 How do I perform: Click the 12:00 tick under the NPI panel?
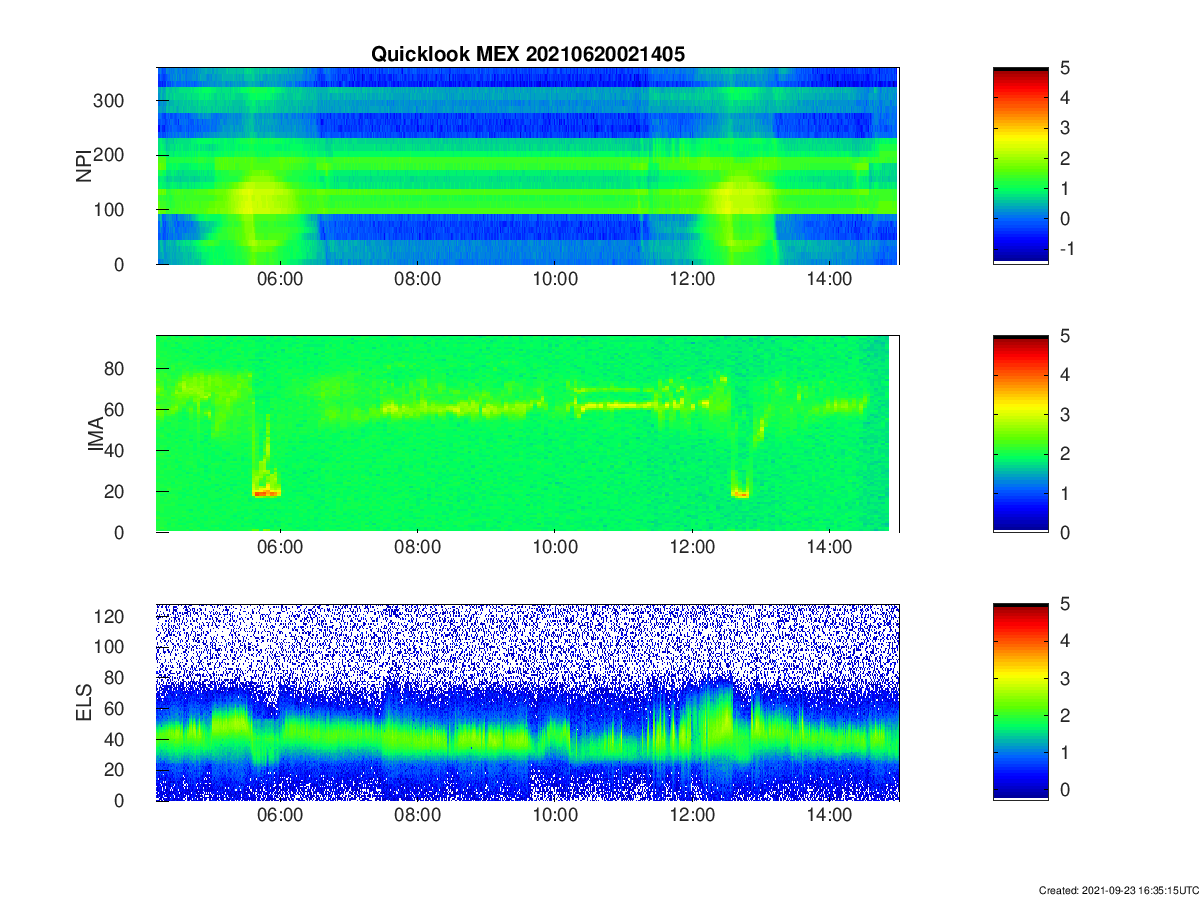[x=692, y=279]
